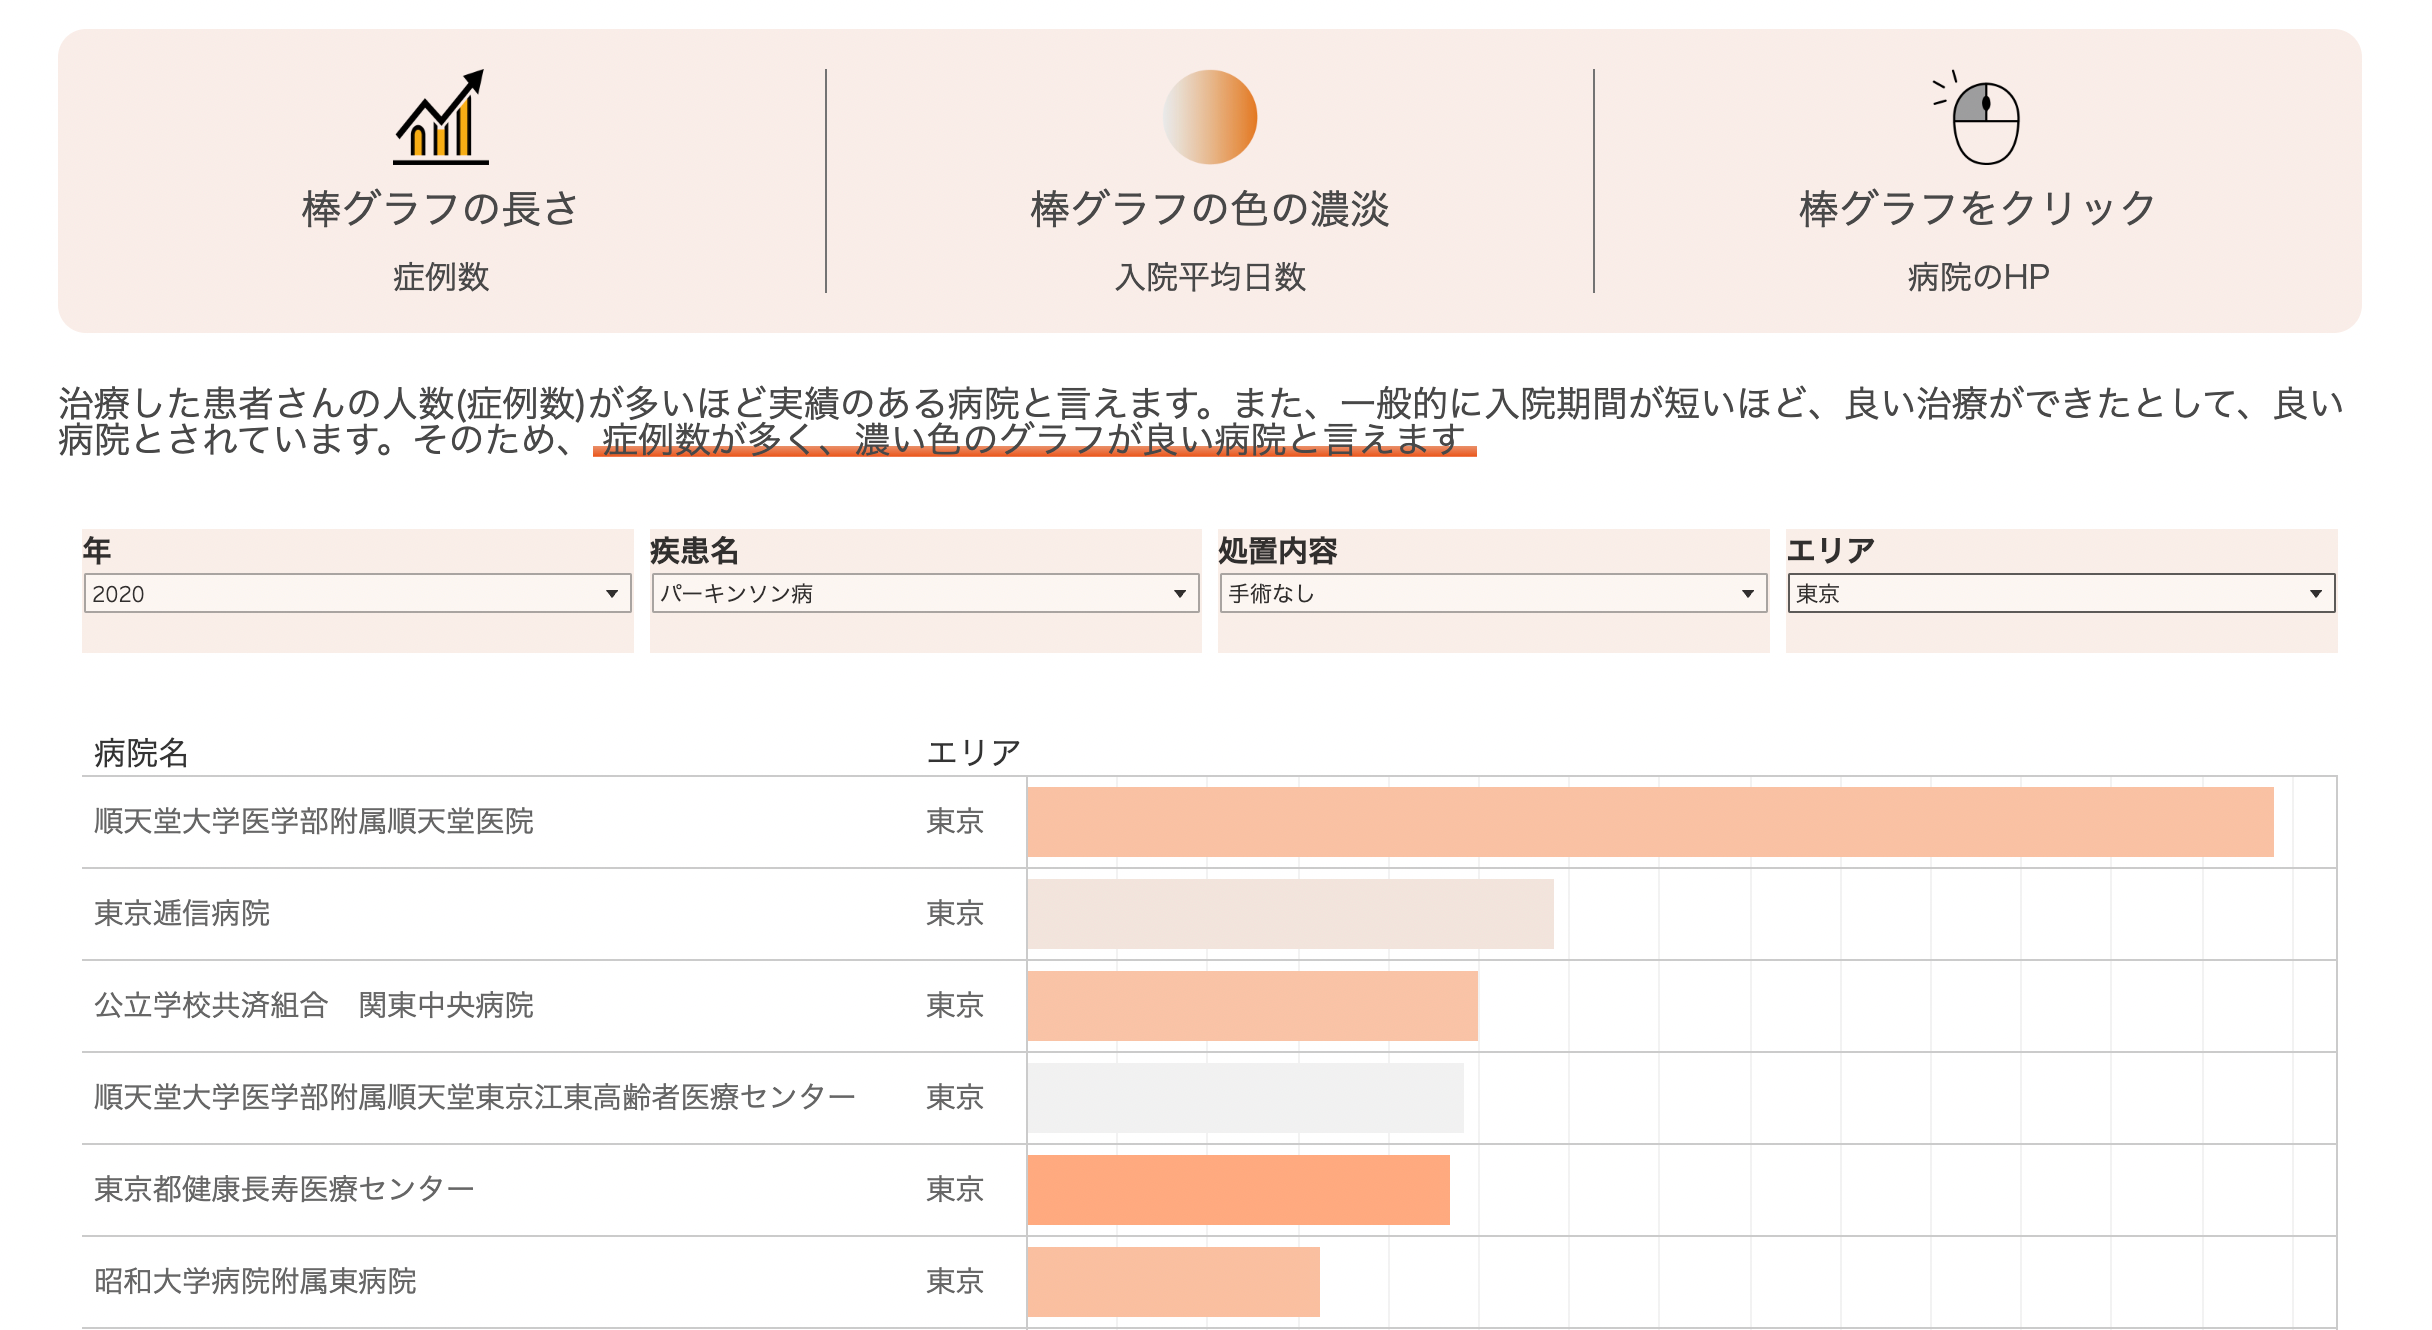Viewport: 2432px width, 1330px height.
Task: Click the bar for 順天堂東京江東高齢者医療センター
Action: (1245, 1098)
